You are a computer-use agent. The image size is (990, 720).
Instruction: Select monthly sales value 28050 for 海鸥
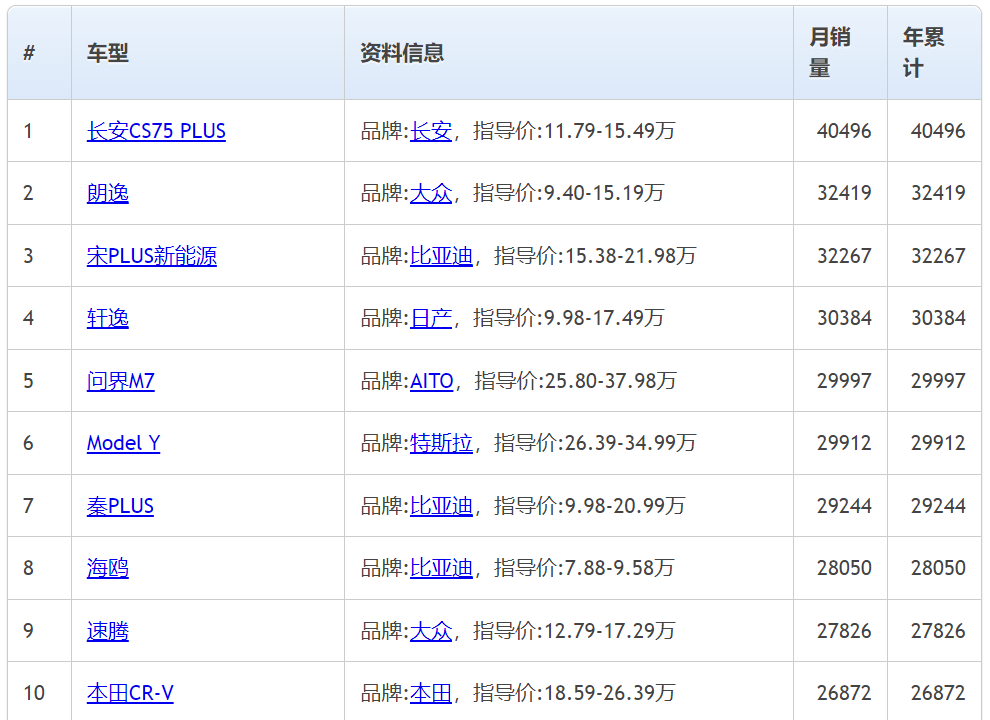[844, 568]
